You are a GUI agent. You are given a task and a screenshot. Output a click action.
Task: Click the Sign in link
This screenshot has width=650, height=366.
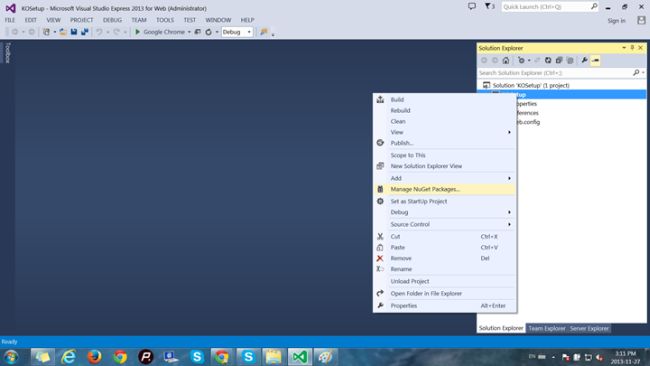616,21
